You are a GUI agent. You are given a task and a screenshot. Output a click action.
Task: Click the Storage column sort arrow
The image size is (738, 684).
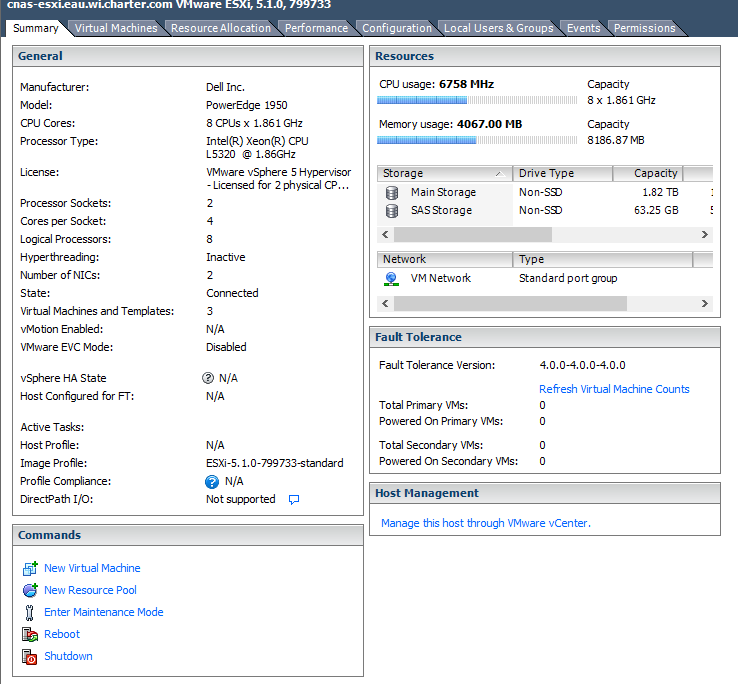coord(500,174)
